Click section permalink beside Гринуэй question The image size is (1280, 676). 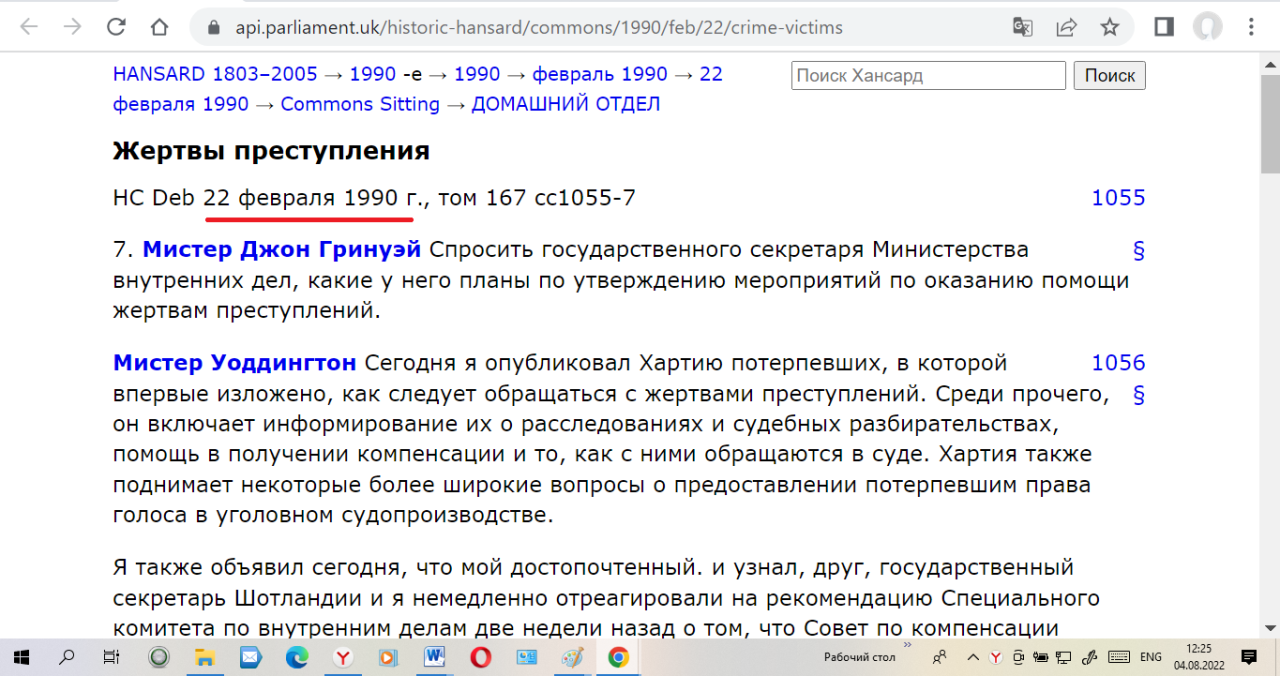(1138, 250)
